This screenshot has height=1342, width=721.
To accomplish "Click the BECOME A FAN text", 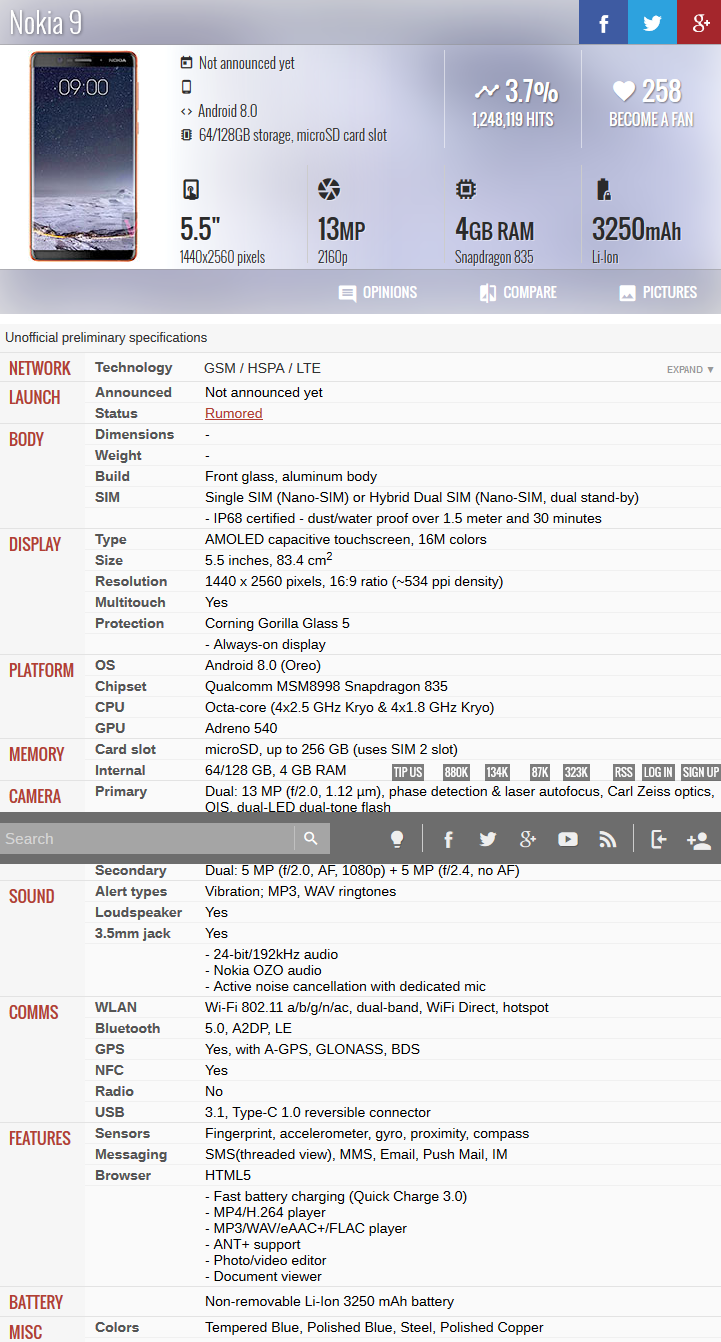I will pyautogui.click(x=651, y=119).
